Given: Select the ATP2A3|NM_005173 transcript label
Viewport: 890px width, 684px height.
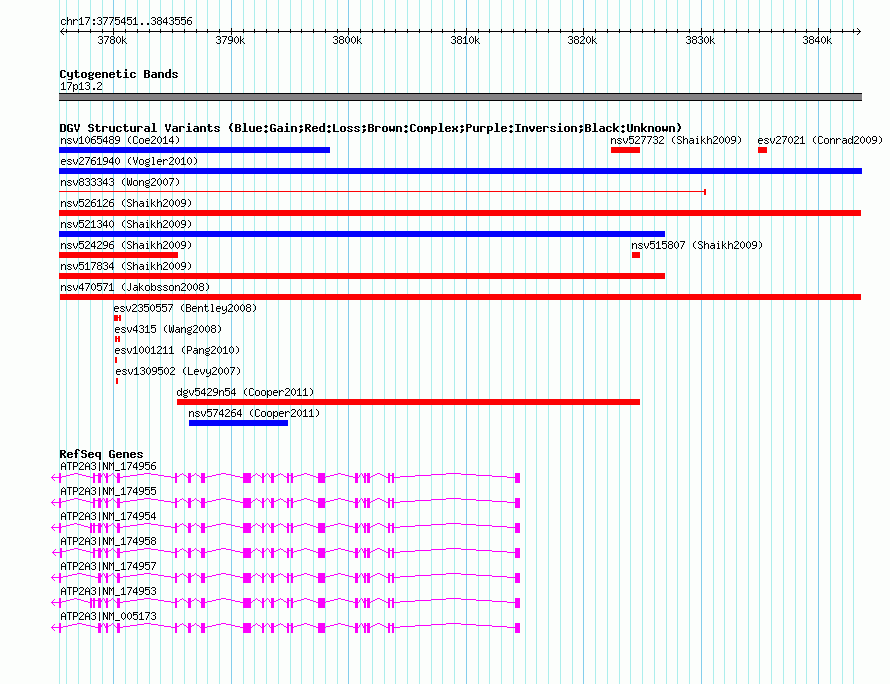Looking at the screenshot, I should point(108,616).
